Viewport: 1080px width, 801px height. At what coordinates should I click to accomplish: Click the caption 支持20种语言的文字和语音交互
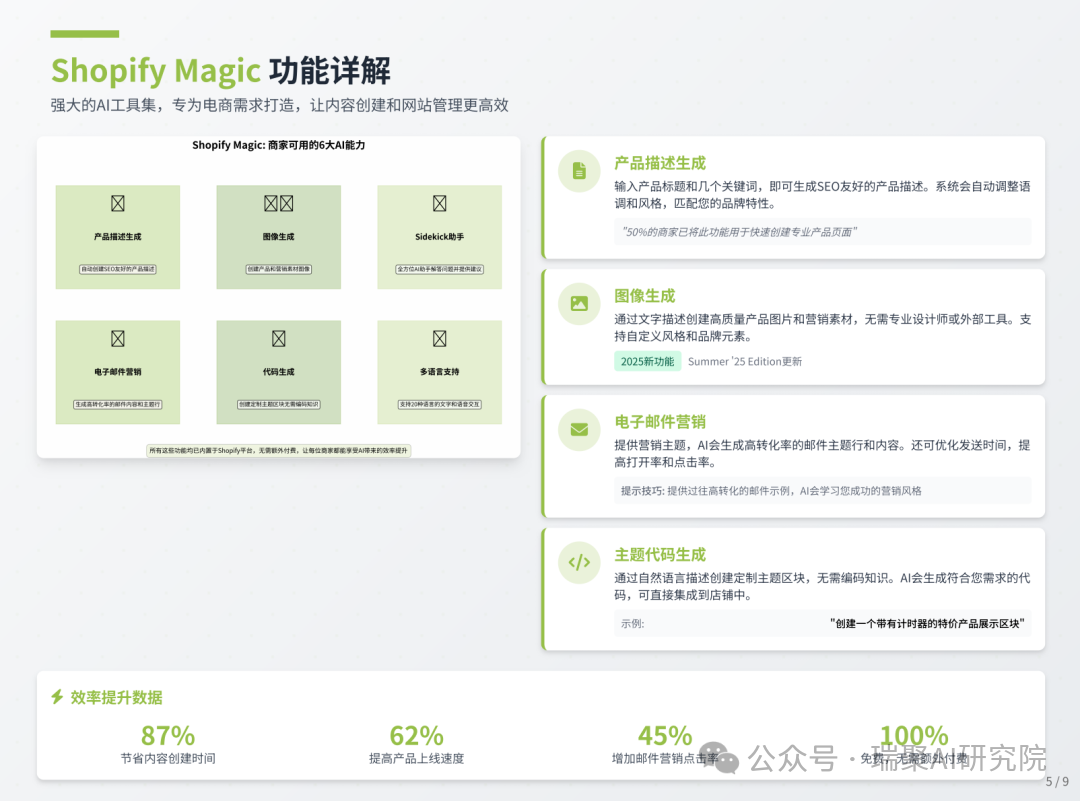point(439,404)
